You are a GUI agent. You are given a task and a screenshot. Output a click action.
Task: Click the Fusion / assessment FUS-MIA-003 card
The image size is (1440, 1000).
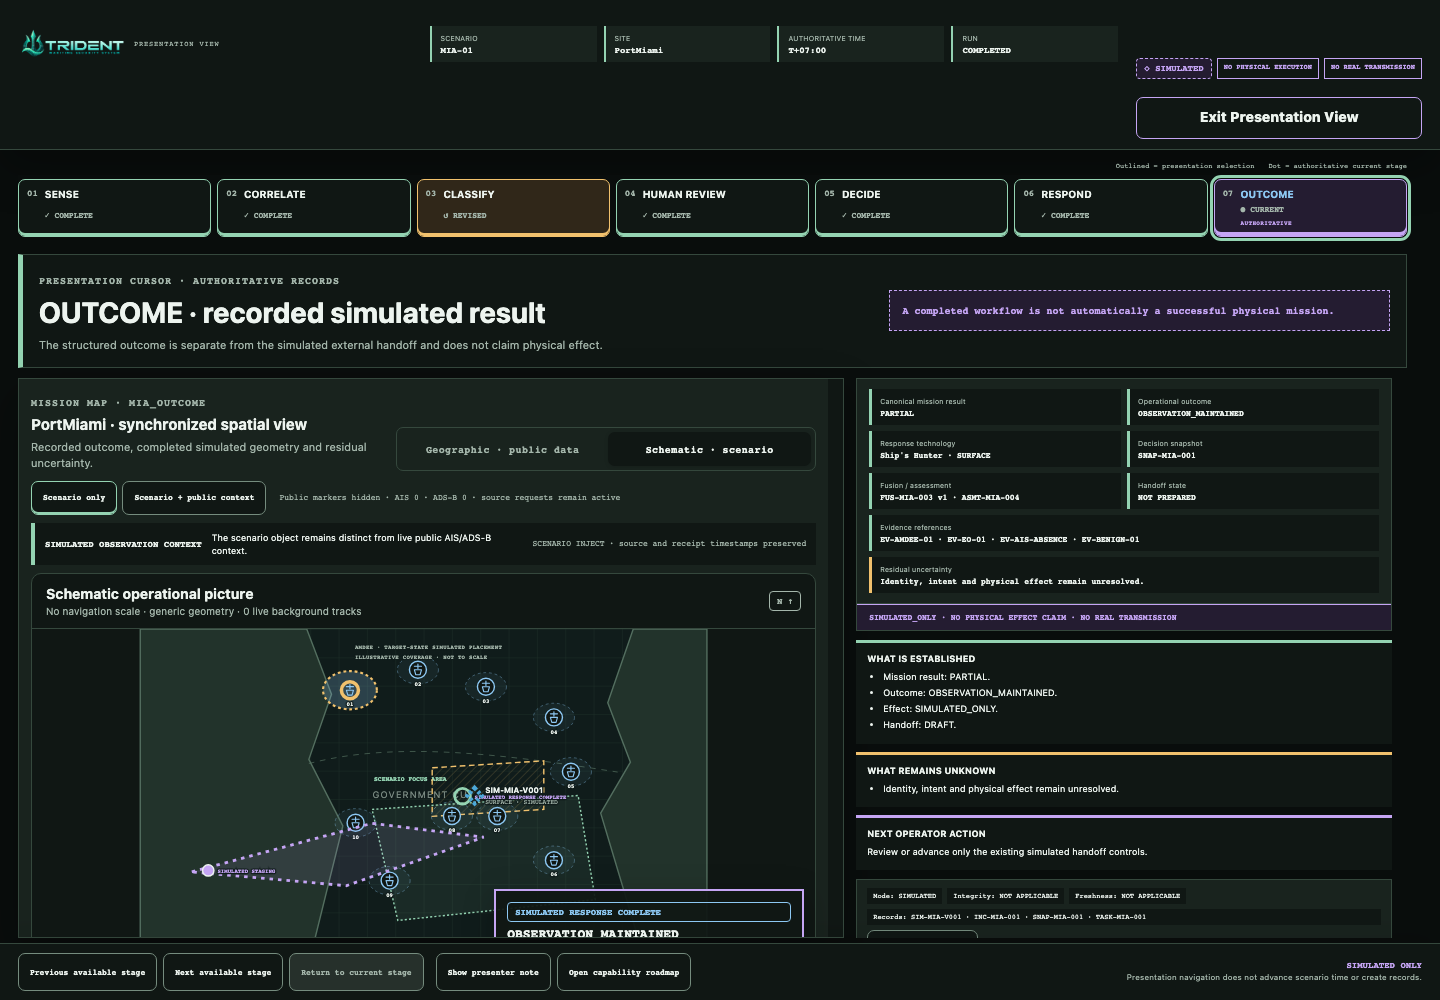tap(996, 491)
